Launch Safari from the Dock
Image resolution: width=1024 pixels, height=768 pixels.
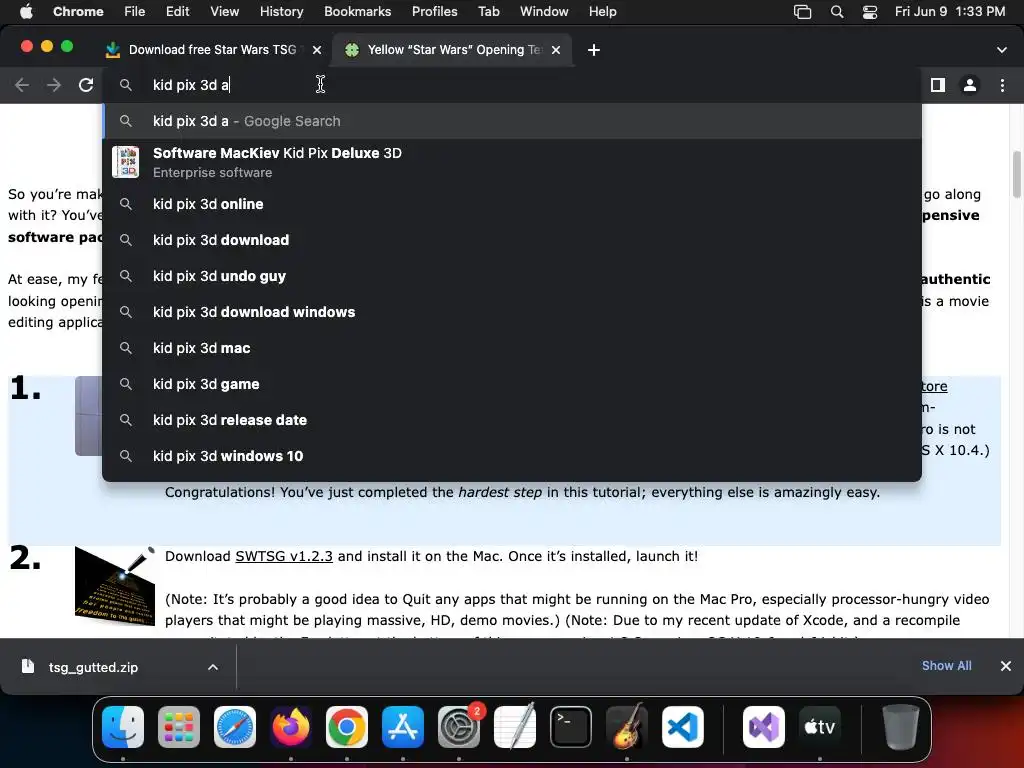click(x=235, y=727)
